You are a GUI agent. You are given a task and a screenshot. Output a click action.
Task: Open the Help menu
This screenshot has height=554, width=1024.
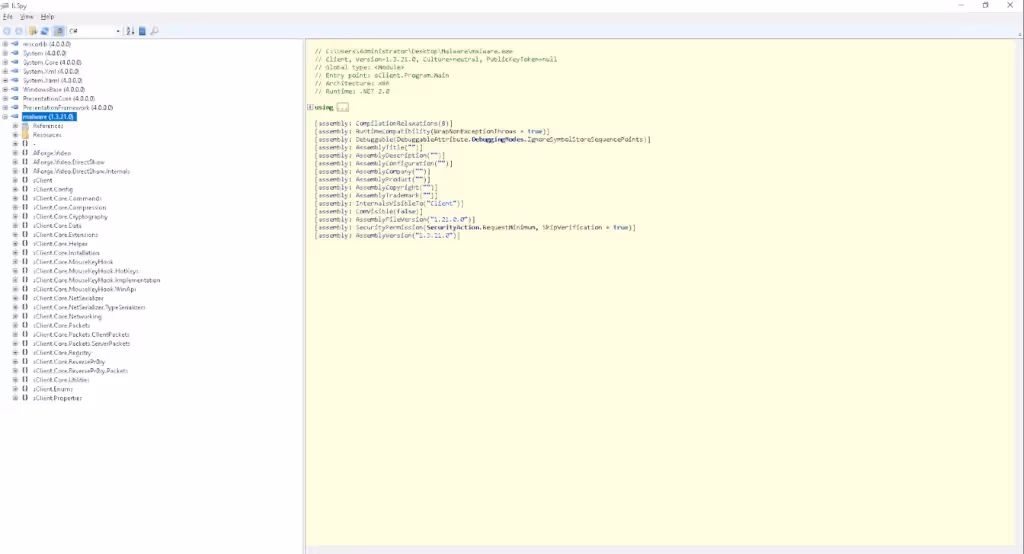click(48, 16)
